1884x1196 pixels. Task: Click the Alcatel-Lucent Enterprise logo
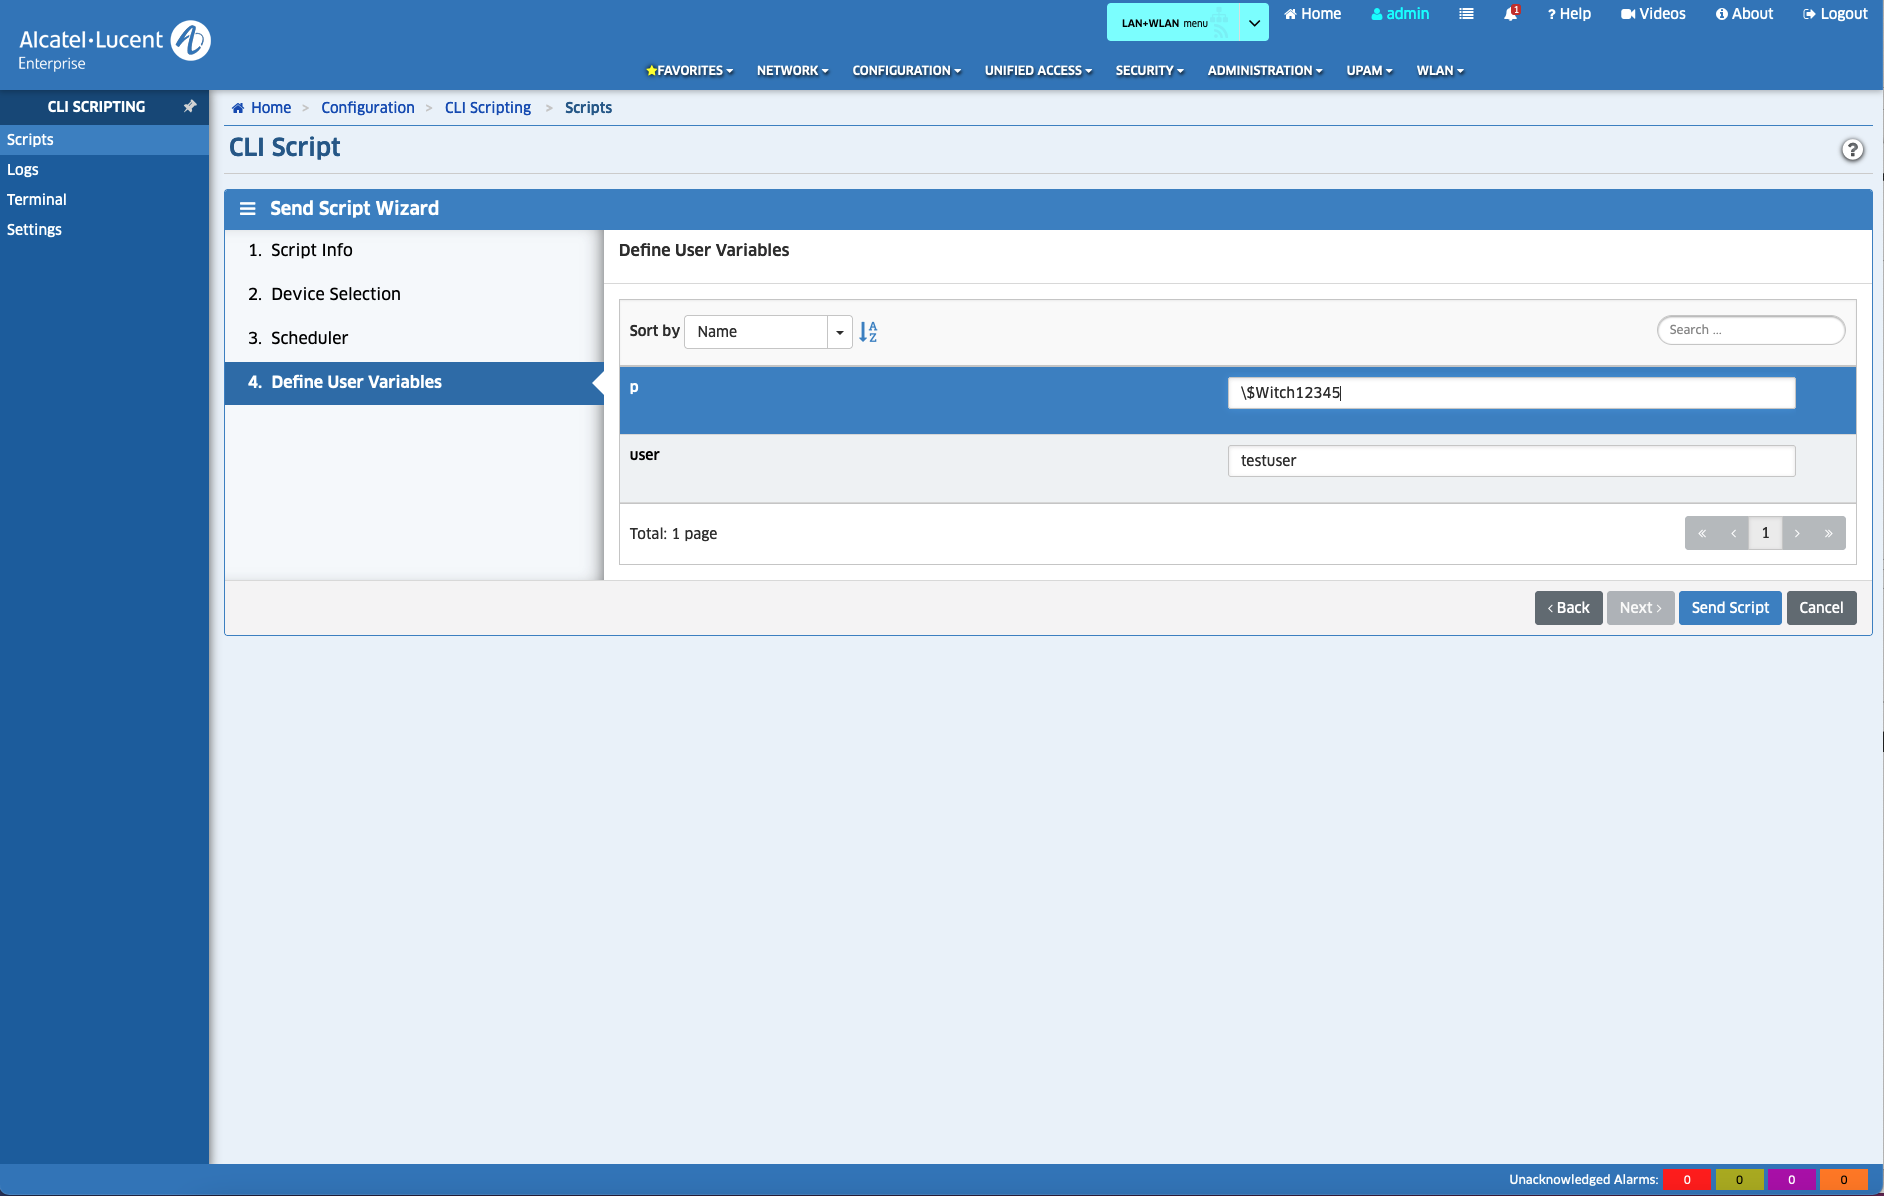pyautogui.click(x=114, y=45)
